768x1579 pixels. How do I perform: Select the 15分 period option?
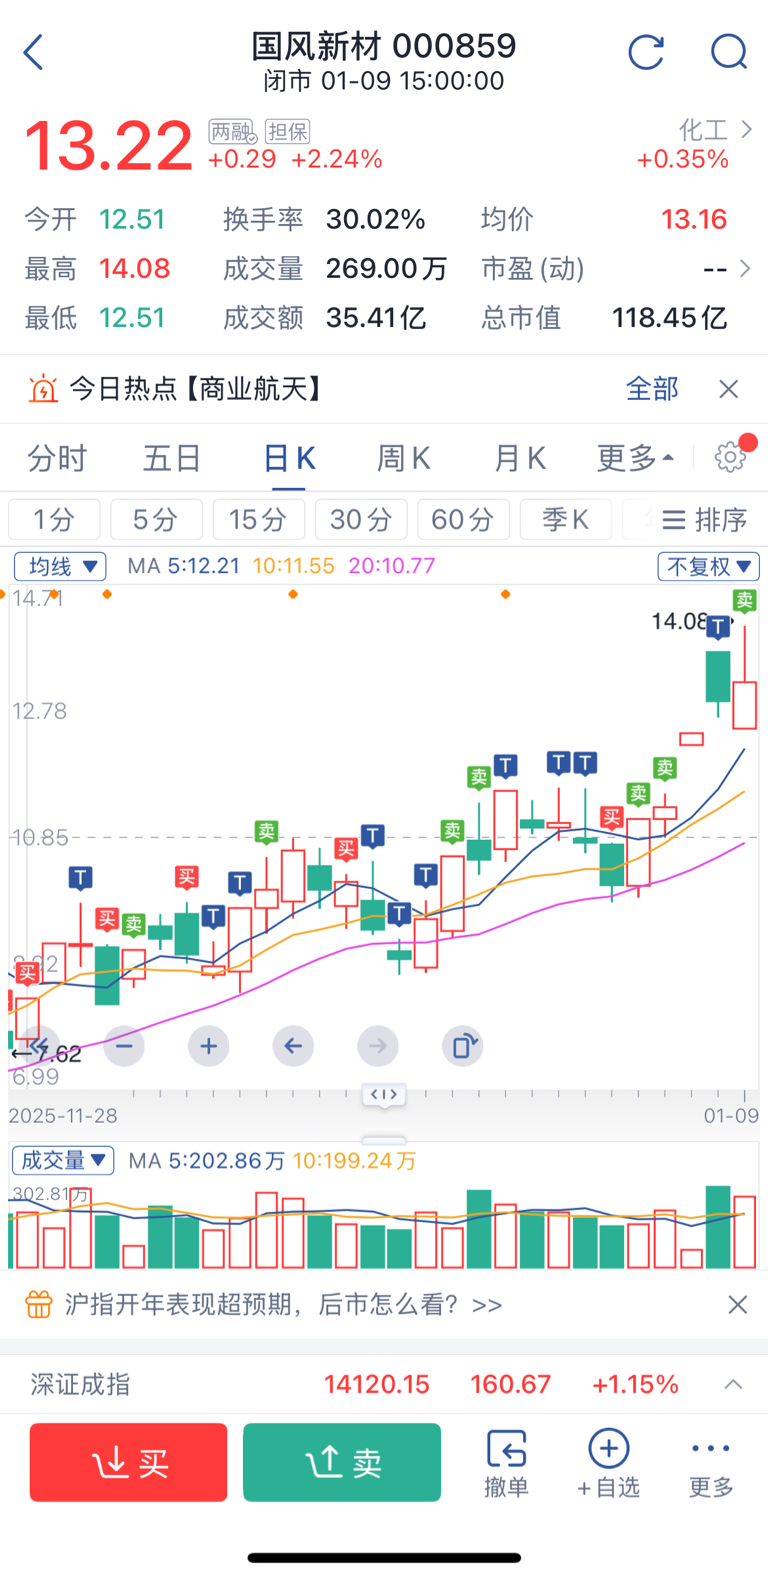click(x=257, y=520)
